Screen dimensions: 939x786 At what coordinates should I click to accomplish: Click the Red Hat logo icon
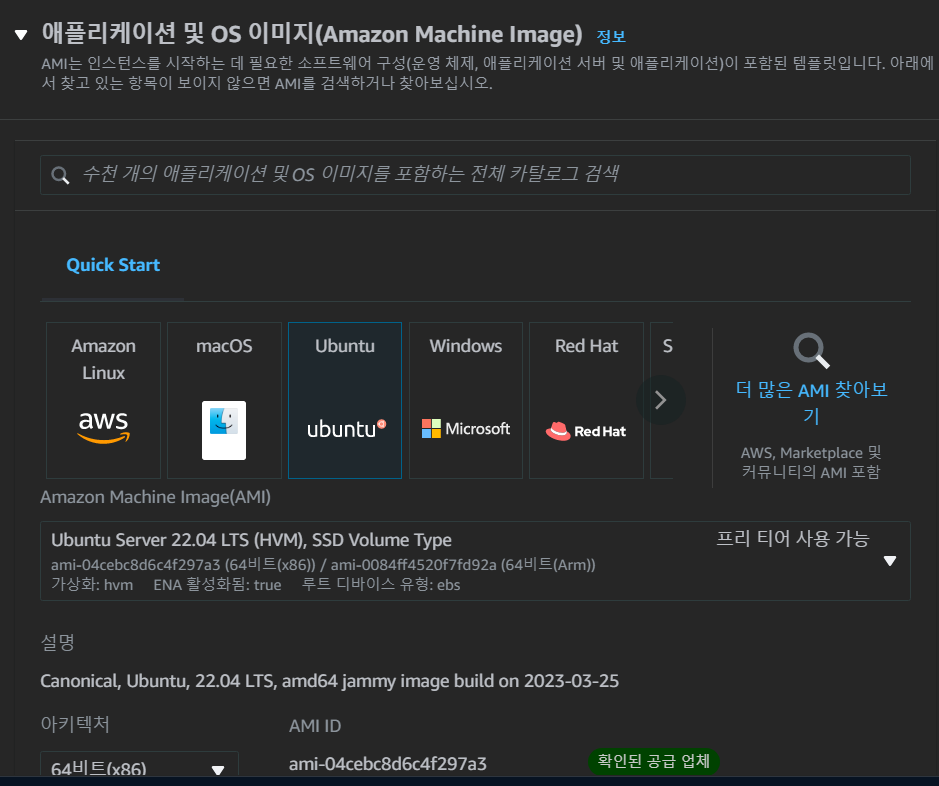click(586, 431)
